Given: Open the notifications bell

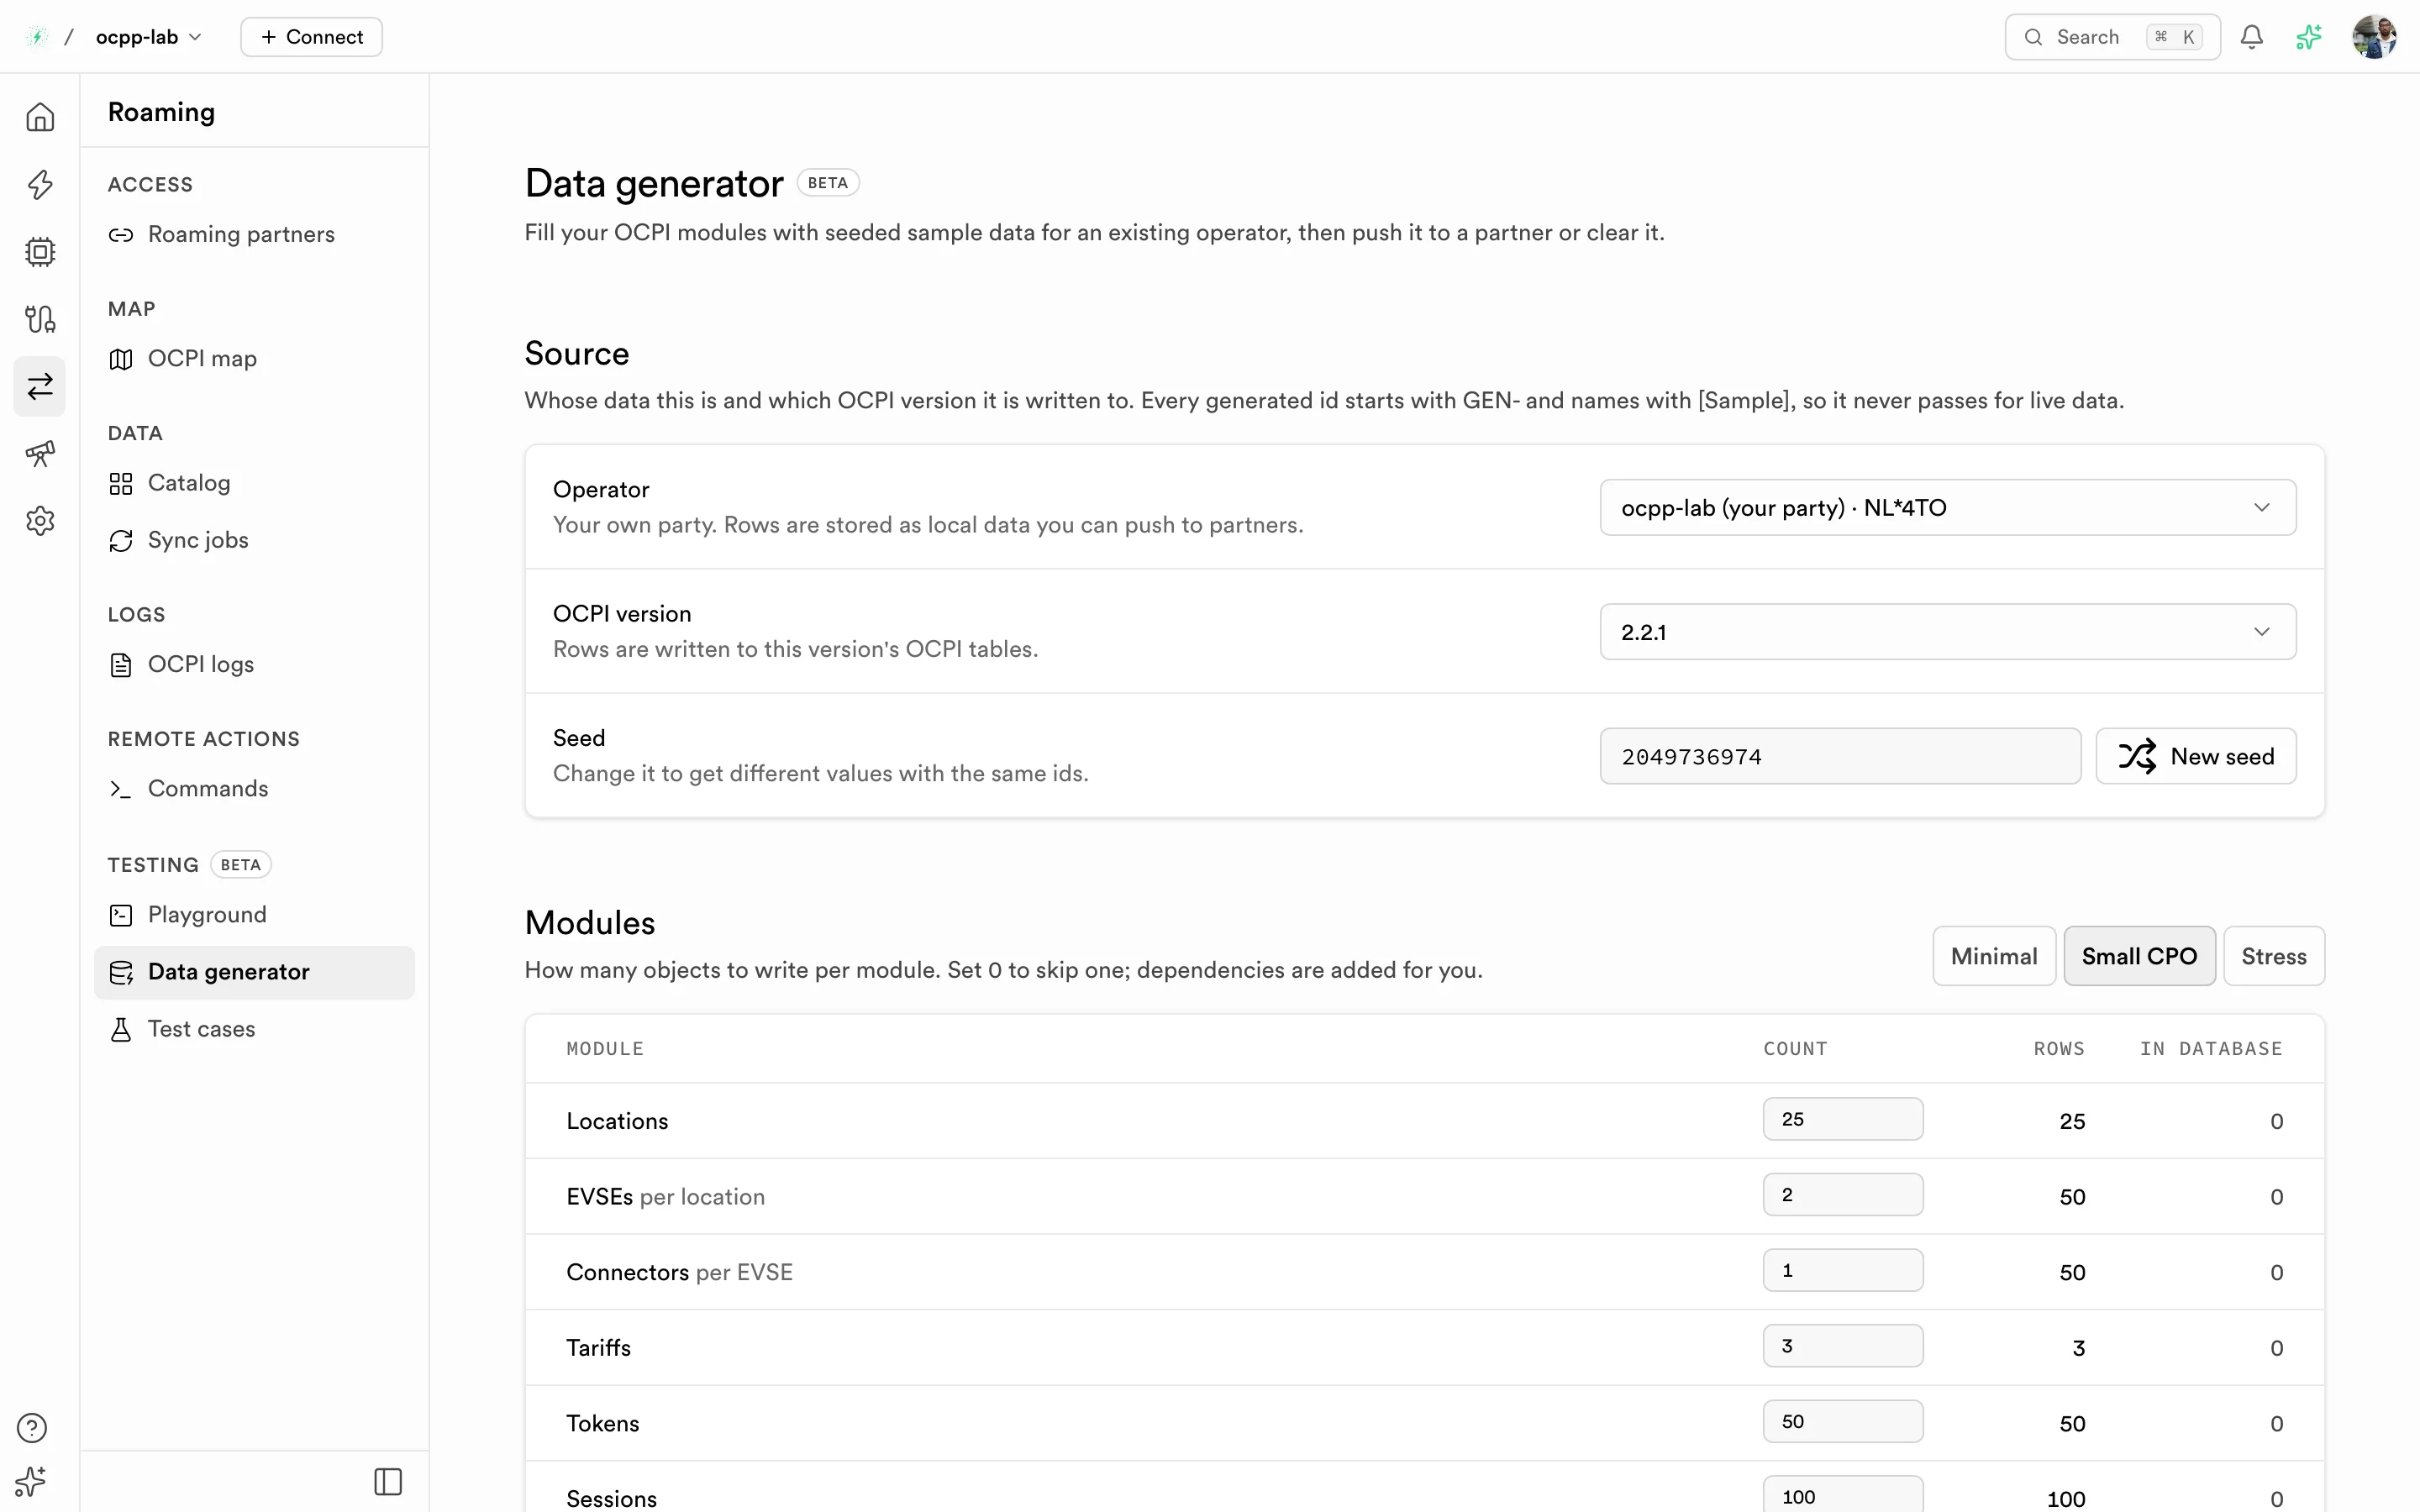Looking at the screenshot, I should 2251,37.
